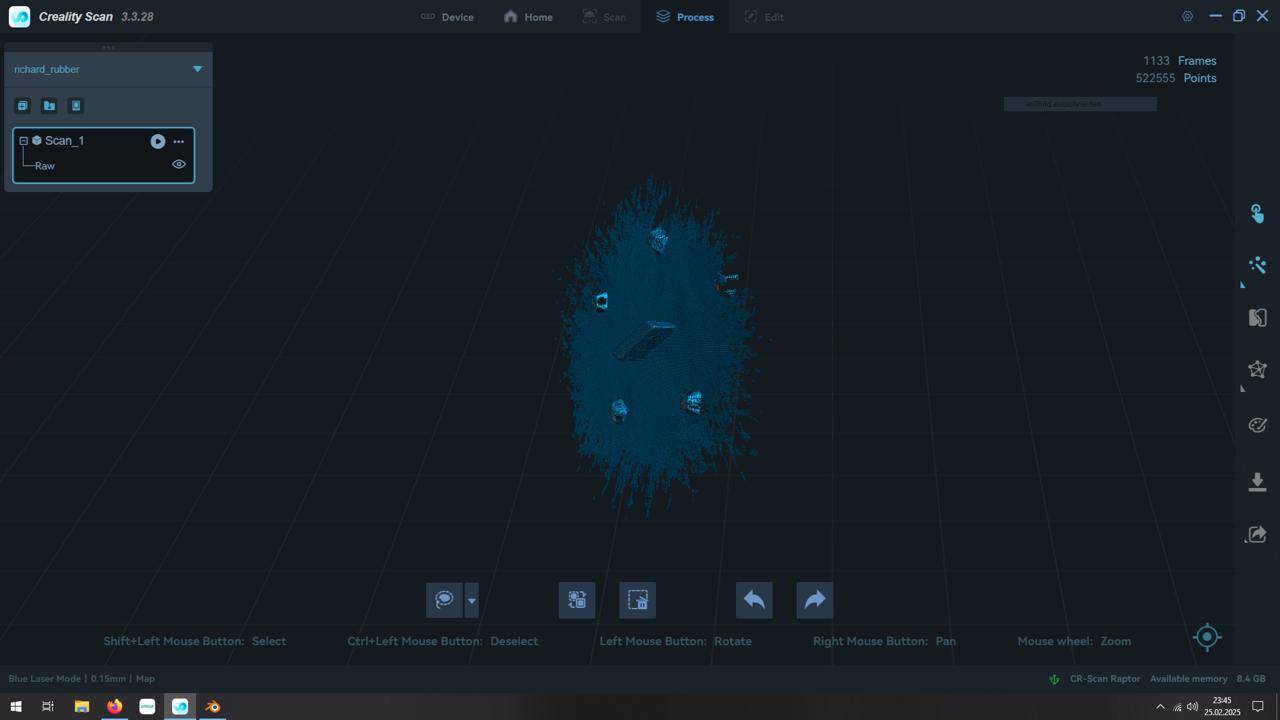Viewport: 1280px width, 720px height.
Task: Click the invert selection icon
Action: (577, 600)
